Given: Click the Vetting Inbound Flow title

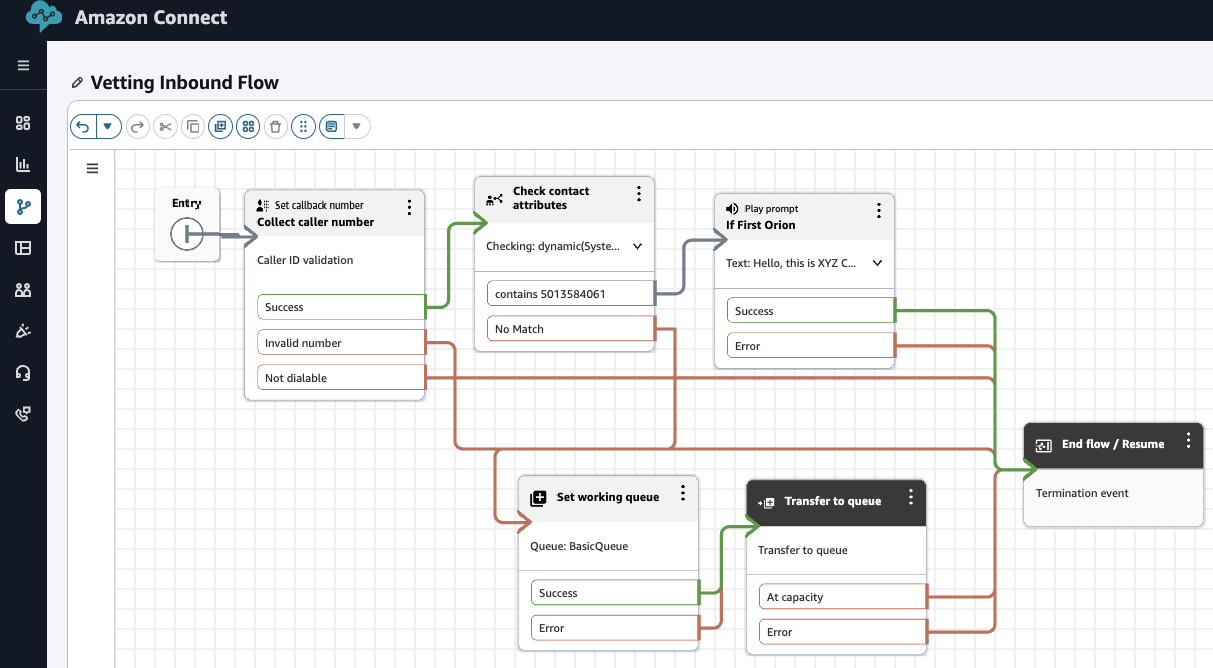Looking at the screenshot, I should (185, 83).
